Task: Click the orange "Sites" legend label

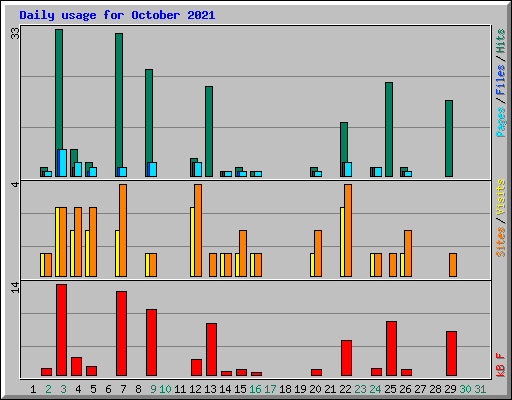Action: click(x=501, y=242)
